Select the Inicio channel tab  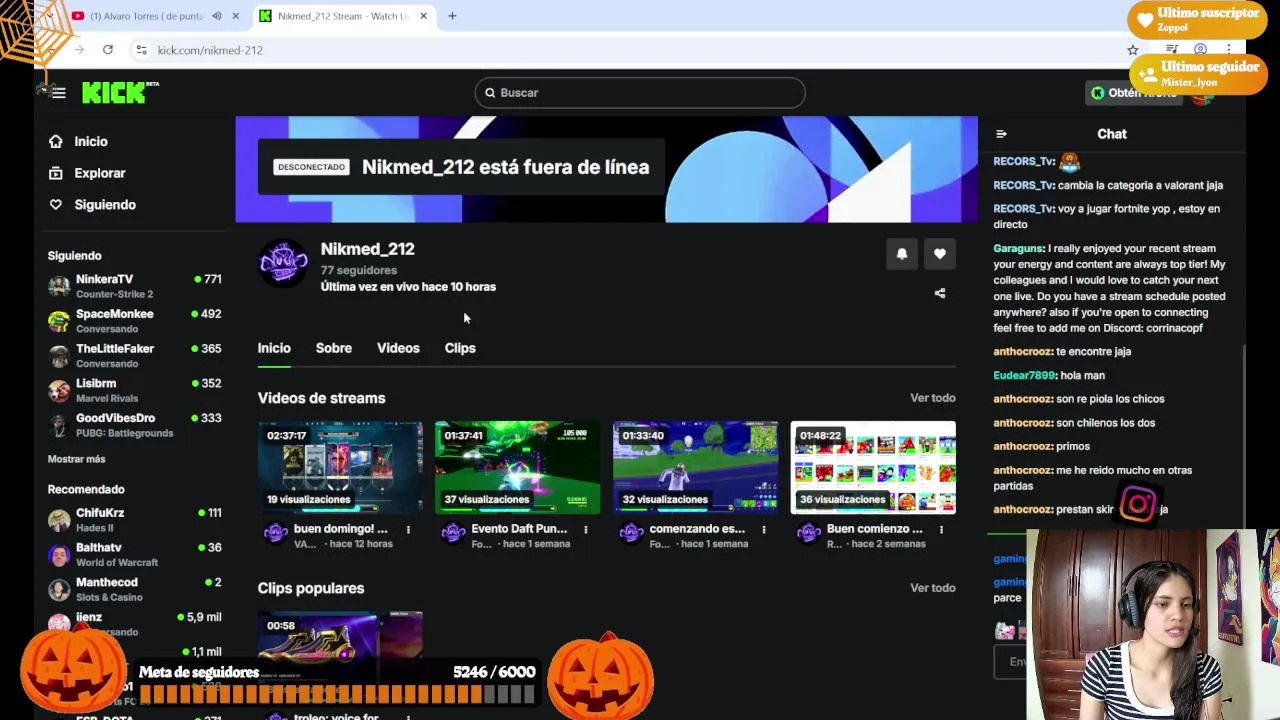click(x=274, y=348)
